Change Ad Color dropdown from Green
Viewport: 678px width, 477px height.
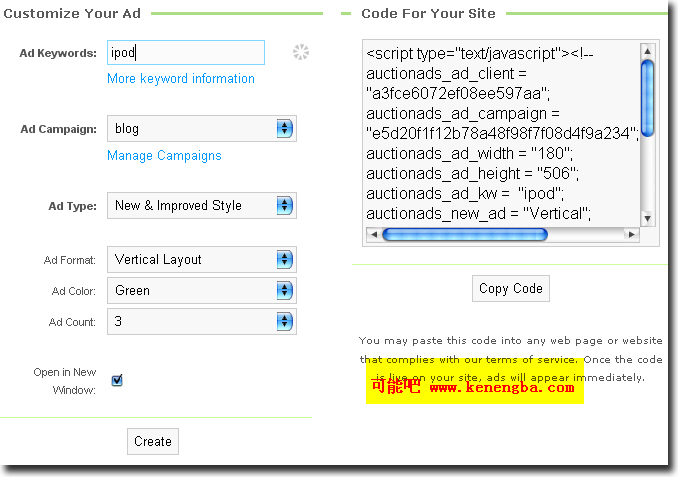[202, 290]
